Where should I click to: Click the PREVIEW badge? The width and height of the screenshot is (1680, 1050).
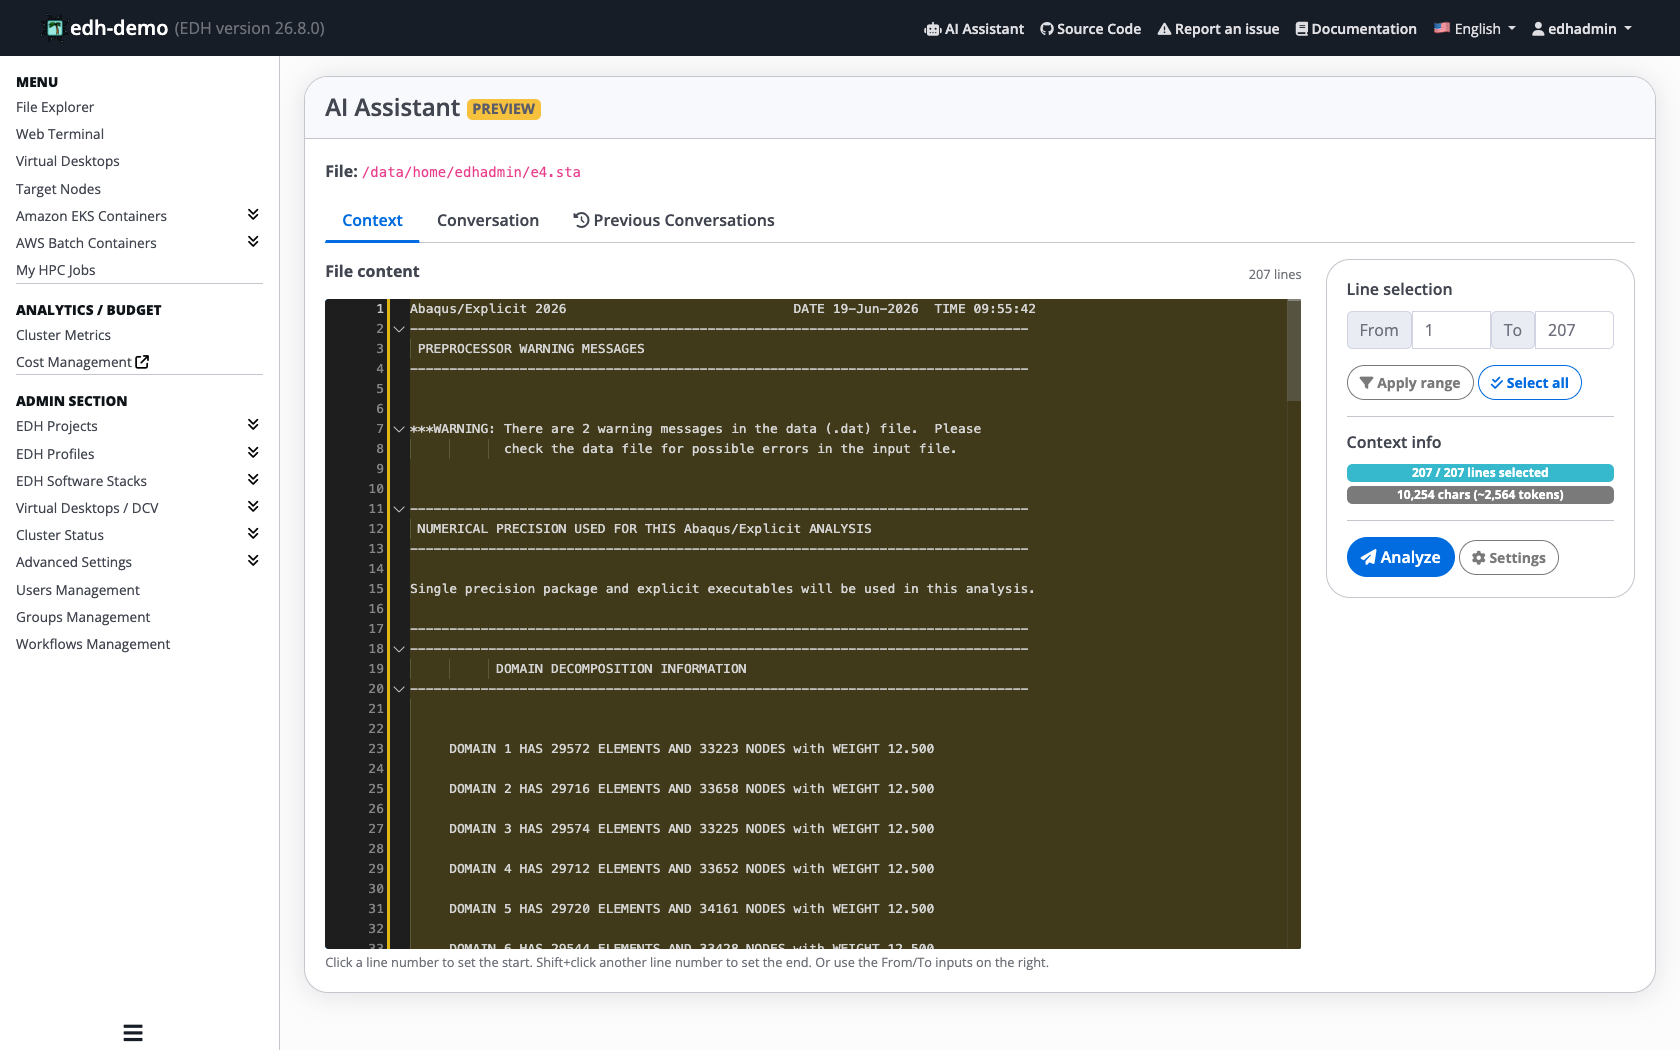(x=504, y=109)
